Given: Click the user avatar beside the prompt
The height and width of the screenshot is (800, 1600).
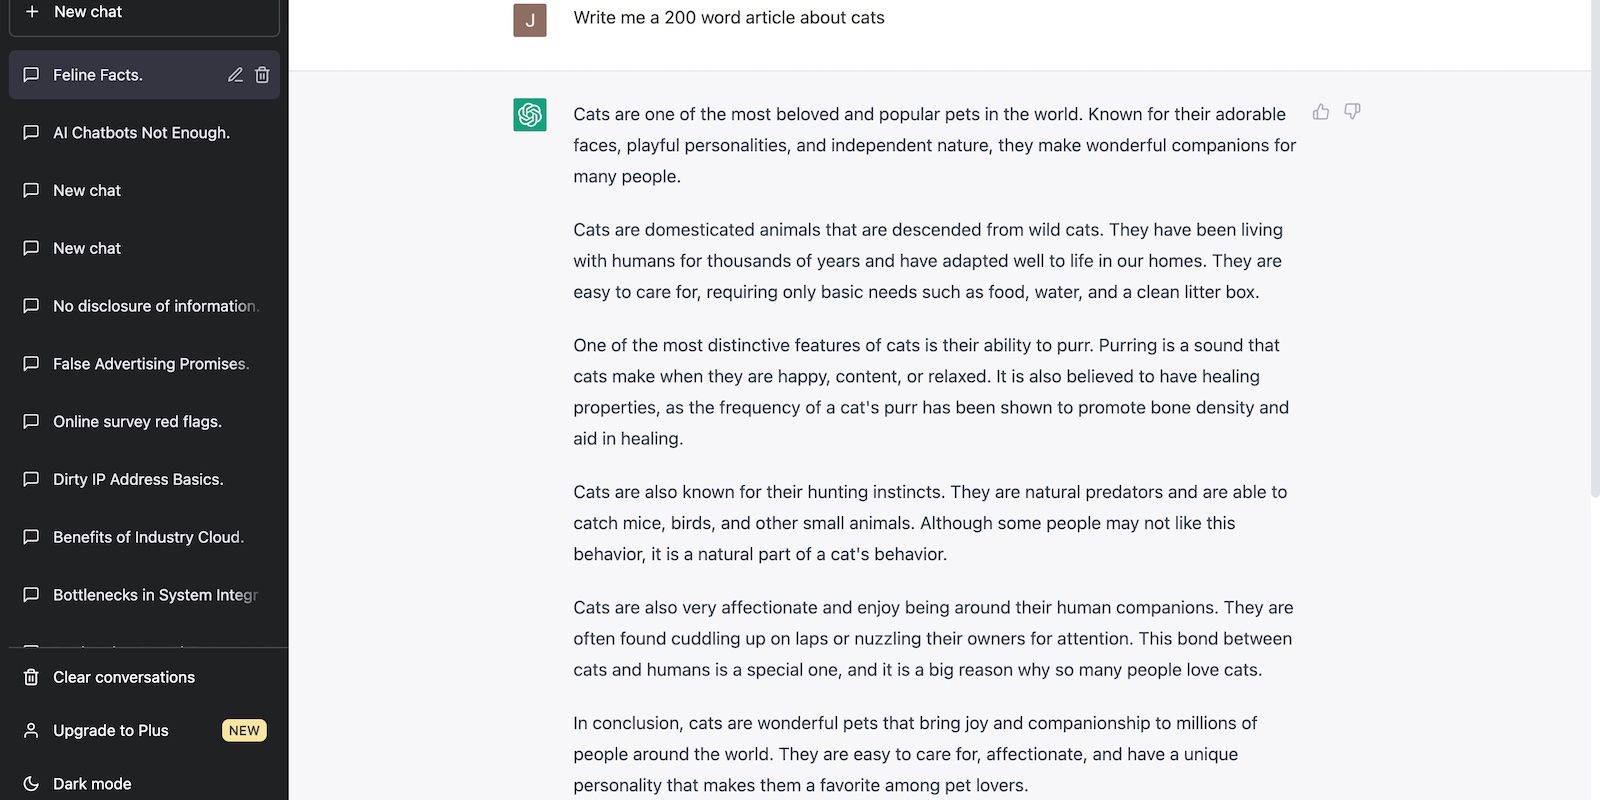Looking at the screenshot, I should 529,19.
